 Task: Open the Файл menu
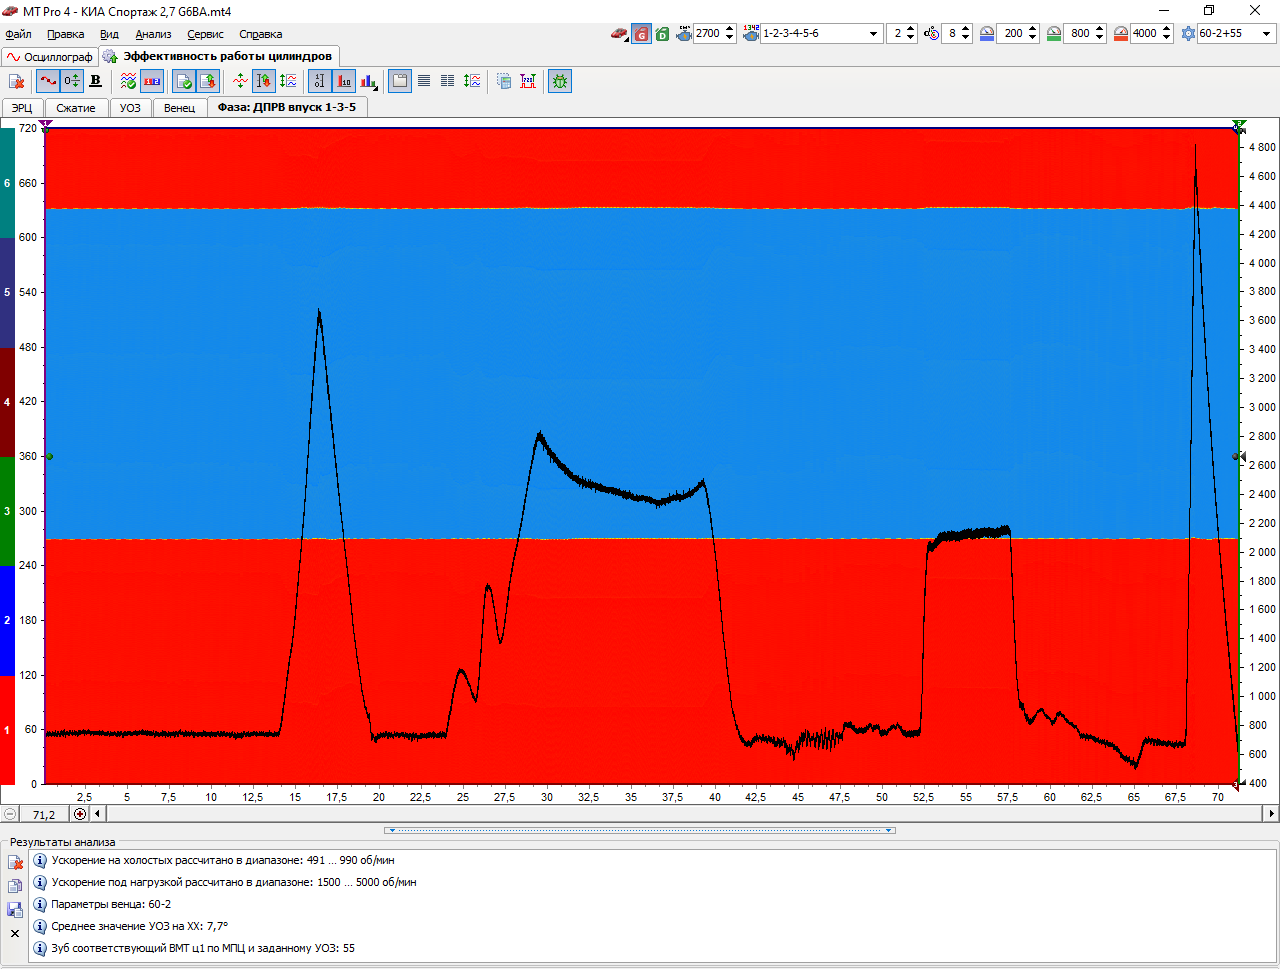click(18, 33)
